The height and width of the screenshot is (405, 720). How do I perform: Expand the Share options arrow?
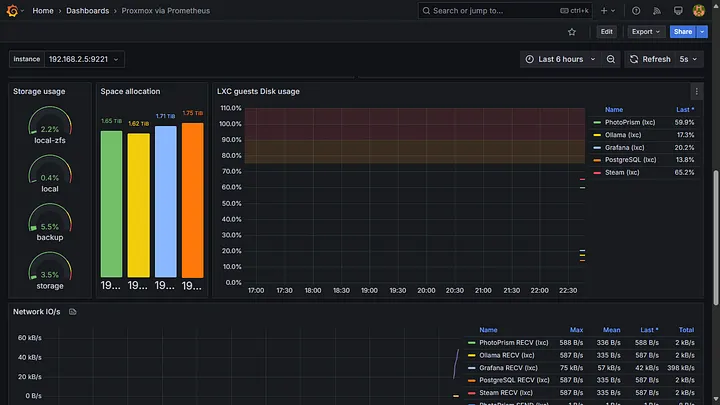click(x=702, y=32)
